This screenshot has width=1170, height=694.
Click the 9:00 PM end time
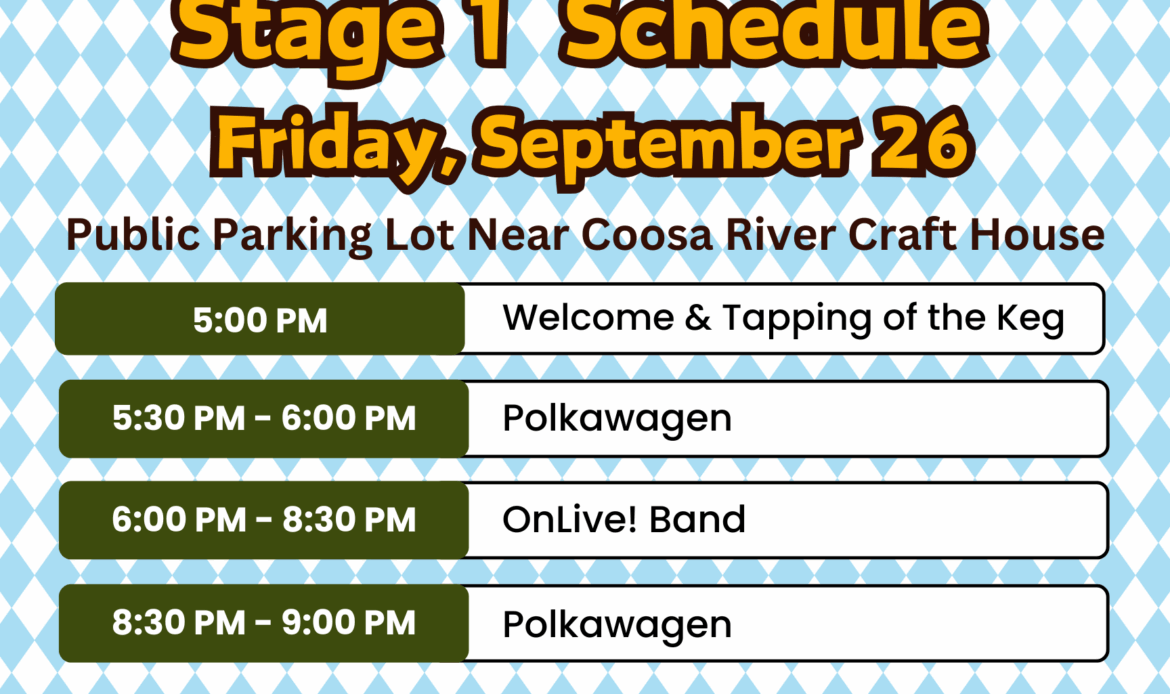pos(350,623)
